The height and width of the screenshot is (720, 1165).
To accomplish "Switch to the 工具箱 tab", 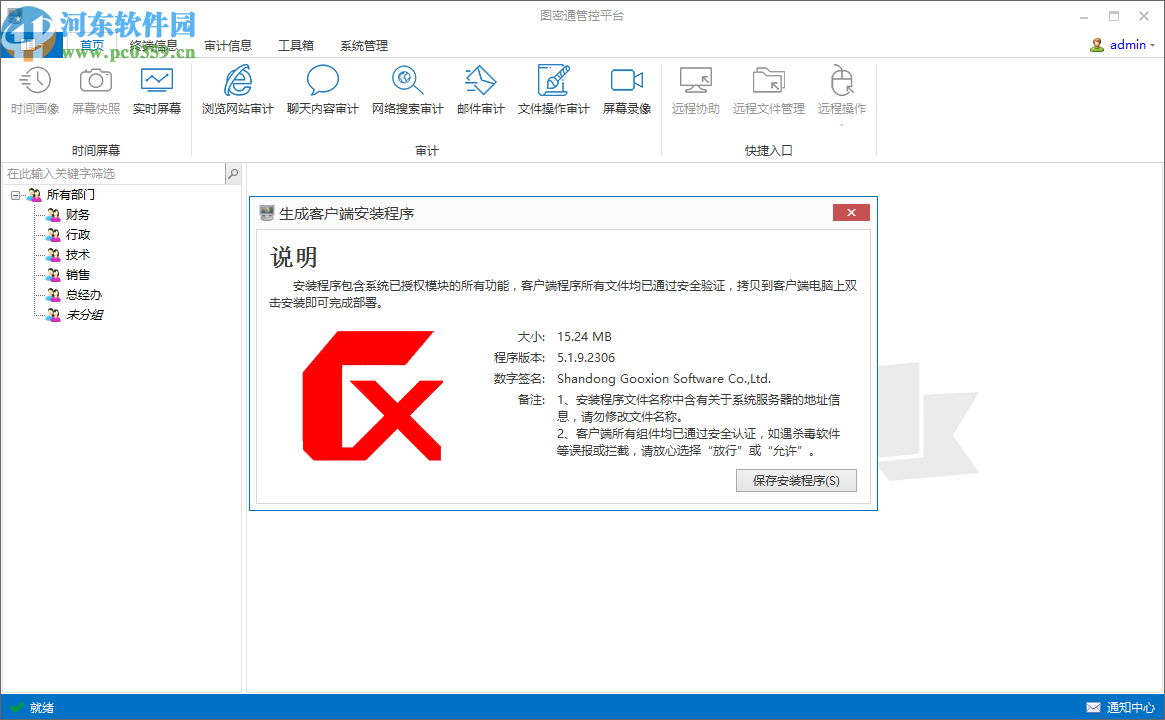I will coord(294,45).
